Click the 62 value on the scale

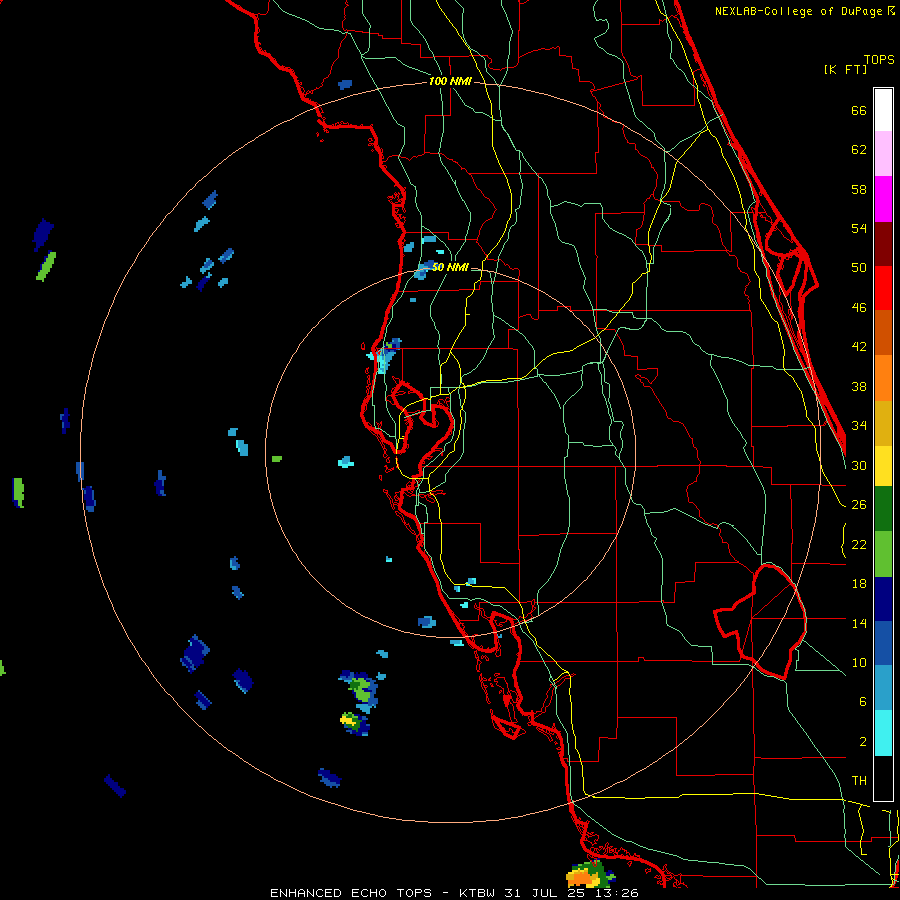tap(859, 150)
